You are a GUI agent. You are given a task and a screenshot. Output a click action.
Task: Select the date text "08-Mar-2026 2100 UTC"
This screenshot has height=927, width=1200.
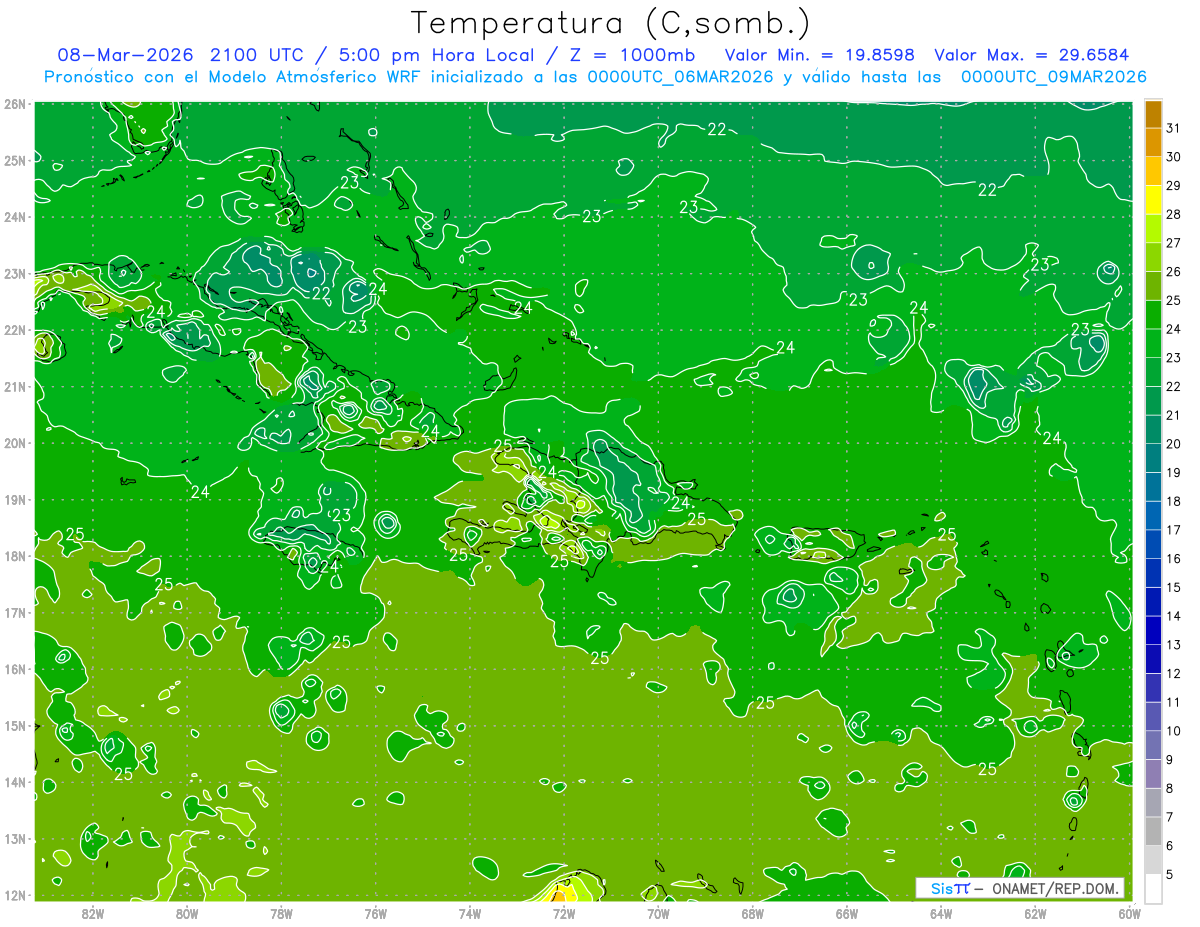[181, 55]
